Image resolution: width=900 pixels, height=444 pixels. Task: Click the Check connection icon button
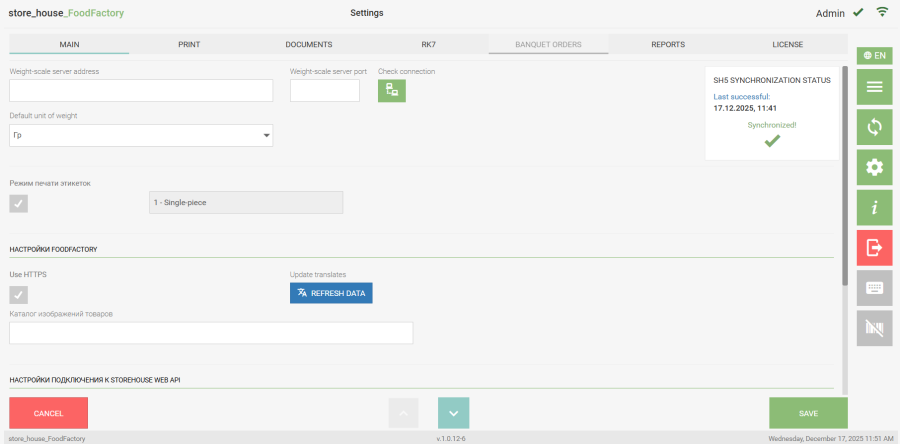tap(391, 91)
